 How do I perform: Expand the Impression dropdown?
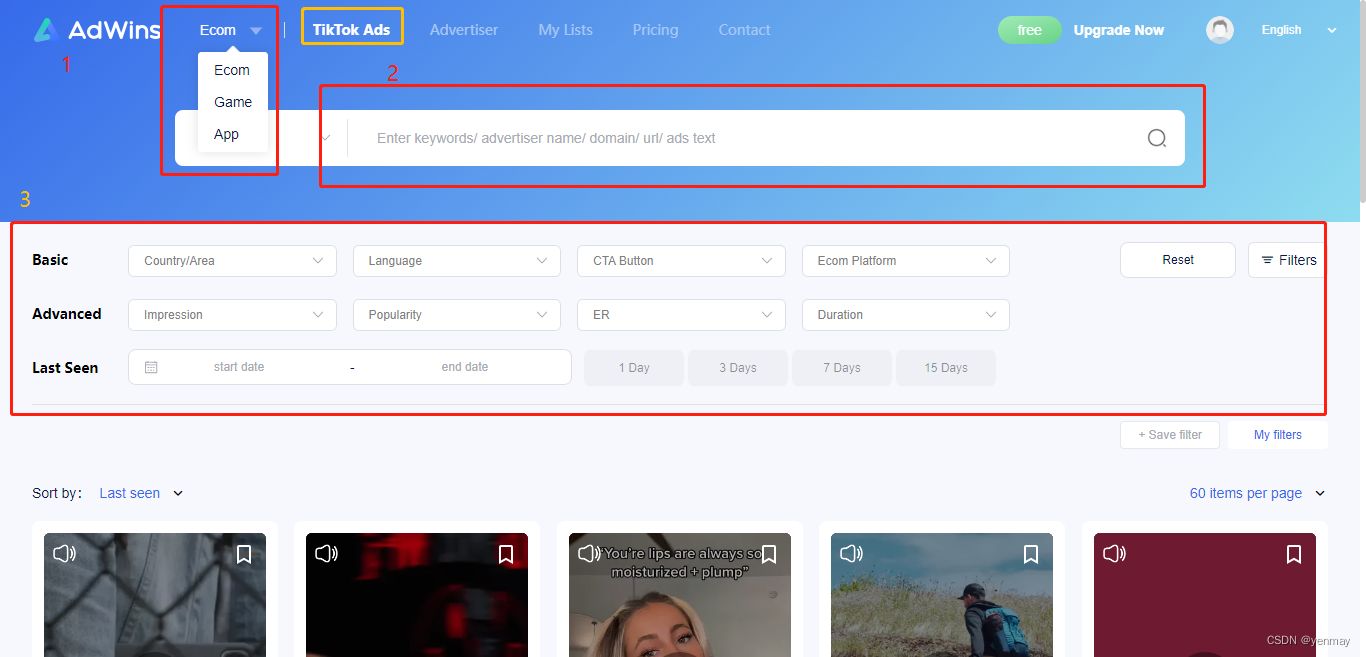233,315
